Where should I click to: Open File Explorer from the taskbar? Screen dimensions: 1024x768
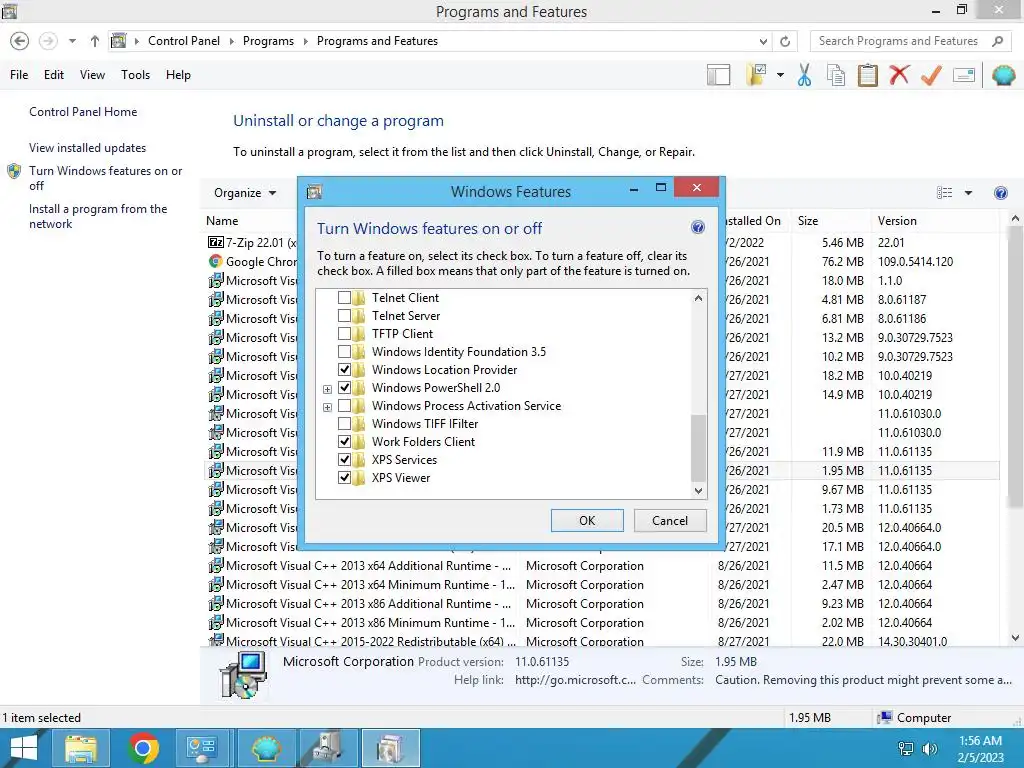click(80, 748)
